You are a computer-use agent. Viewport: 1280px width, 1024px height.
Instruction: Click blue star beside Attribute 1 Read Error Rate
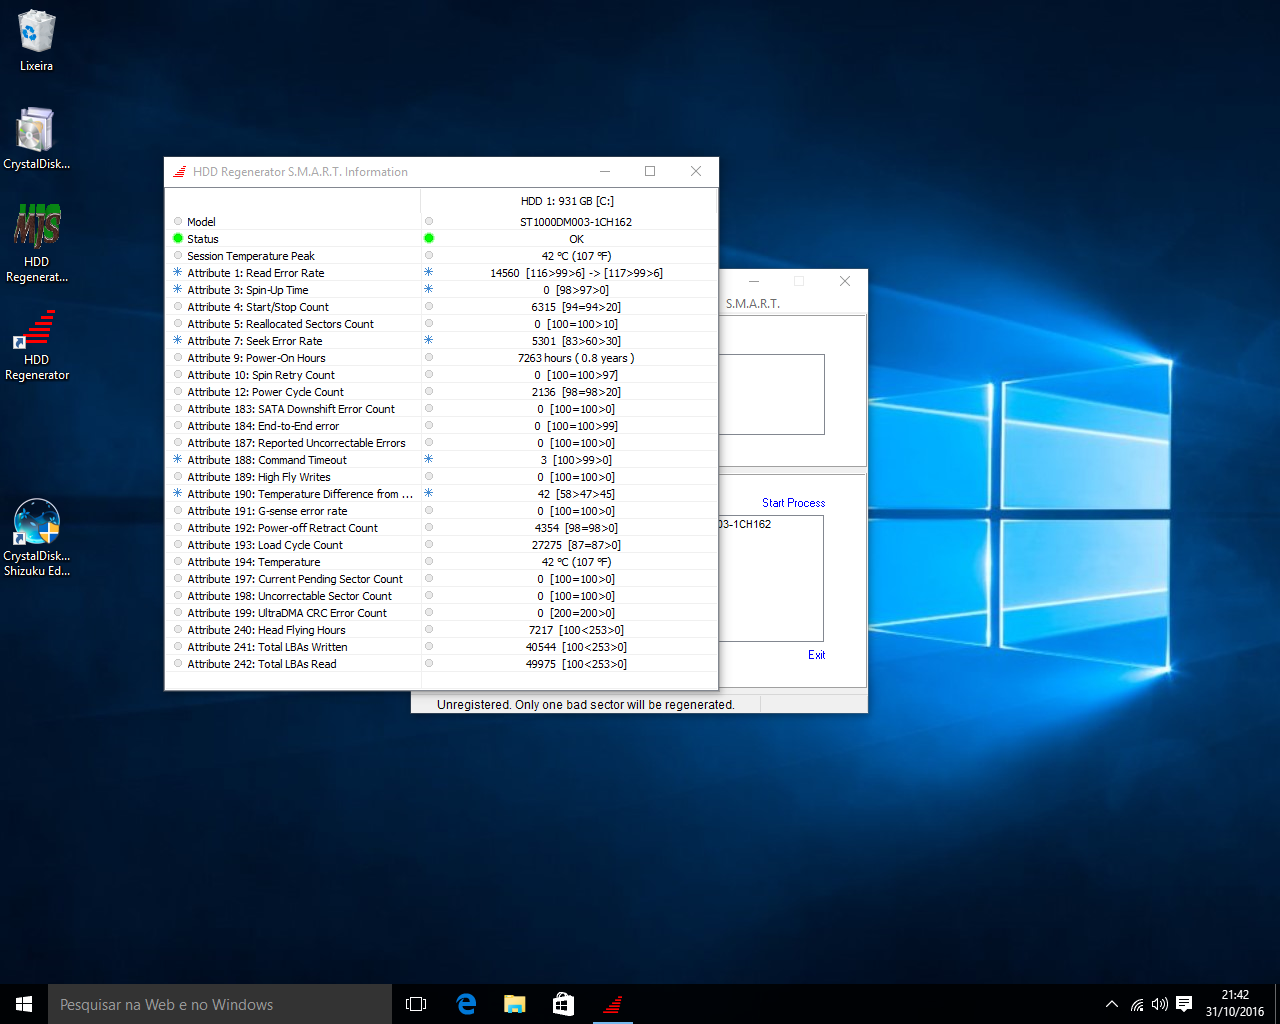point(178,272)
